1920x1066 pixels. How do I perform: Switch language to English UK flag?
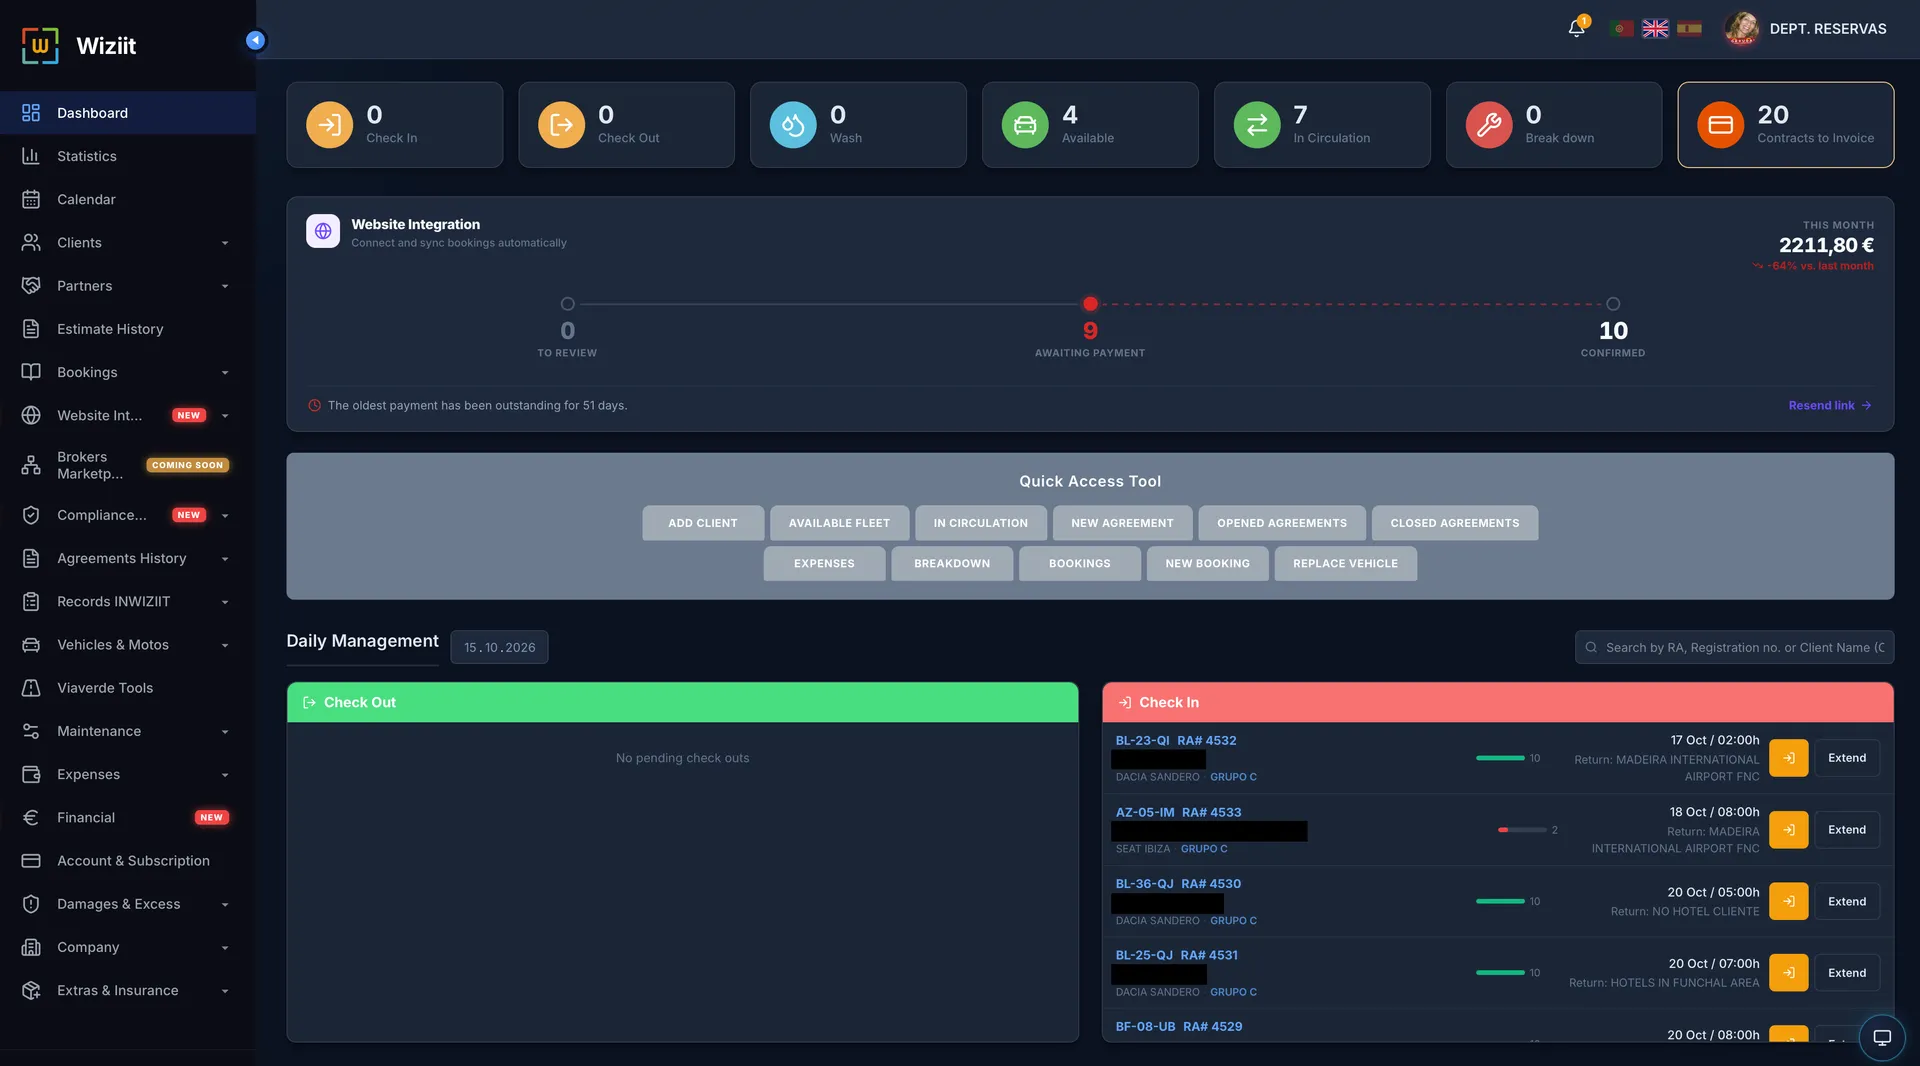click(x=1655, y=28)
